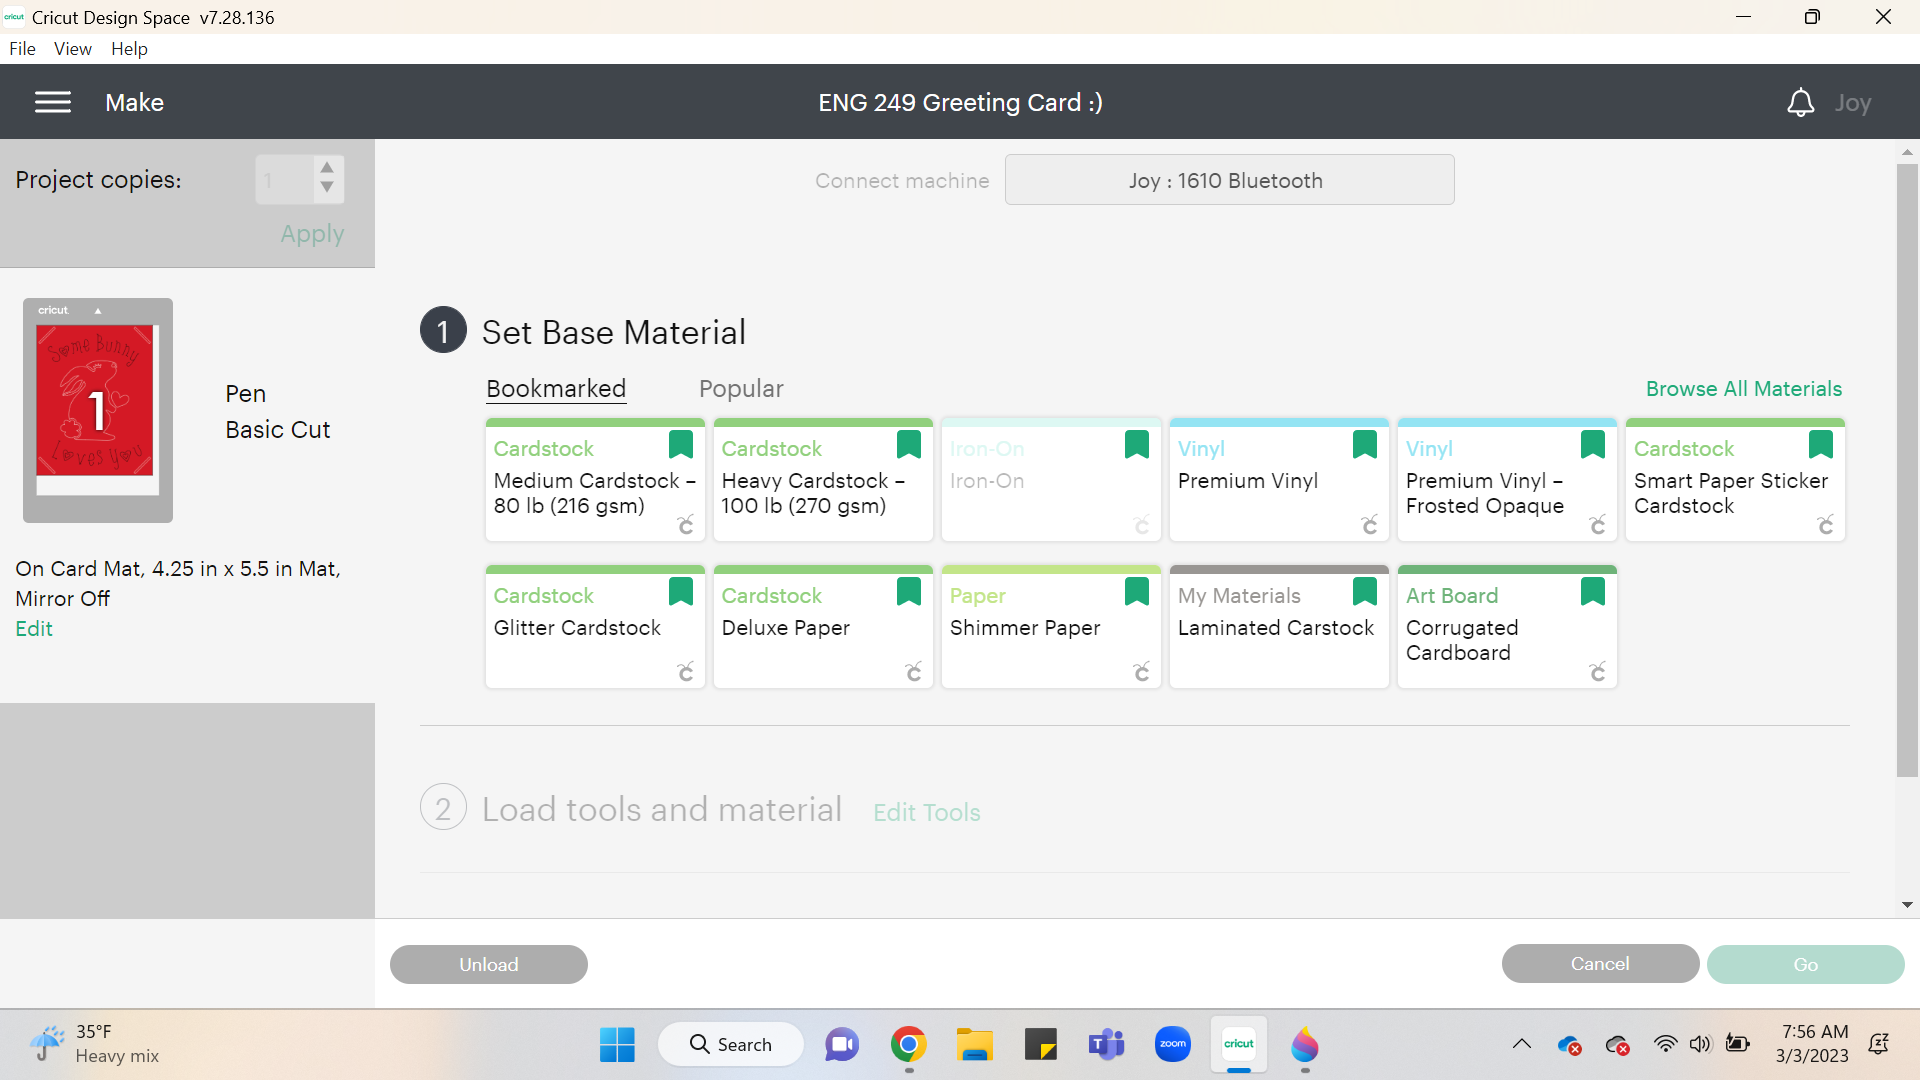Open Microsoft Teams from the taskbar

click(x=1106, y=1044)
